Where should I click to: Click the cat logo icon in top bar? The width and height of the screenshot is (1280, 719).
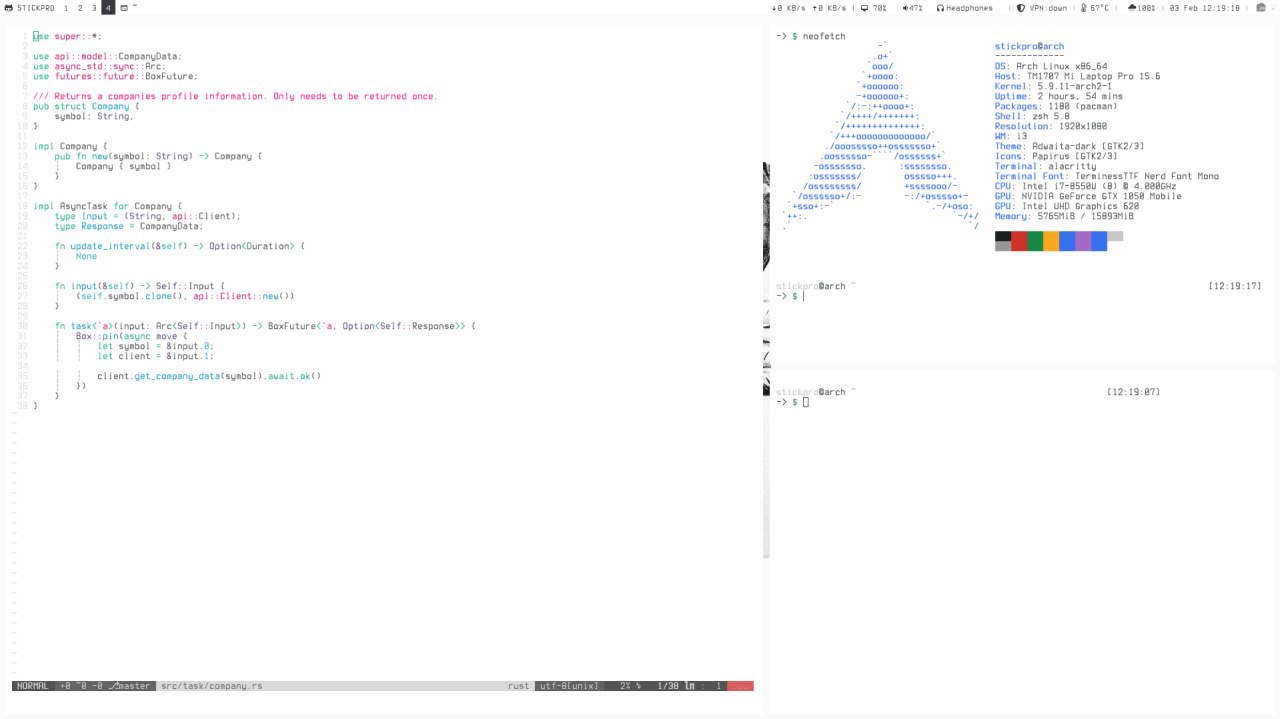(x=8, y=8)
